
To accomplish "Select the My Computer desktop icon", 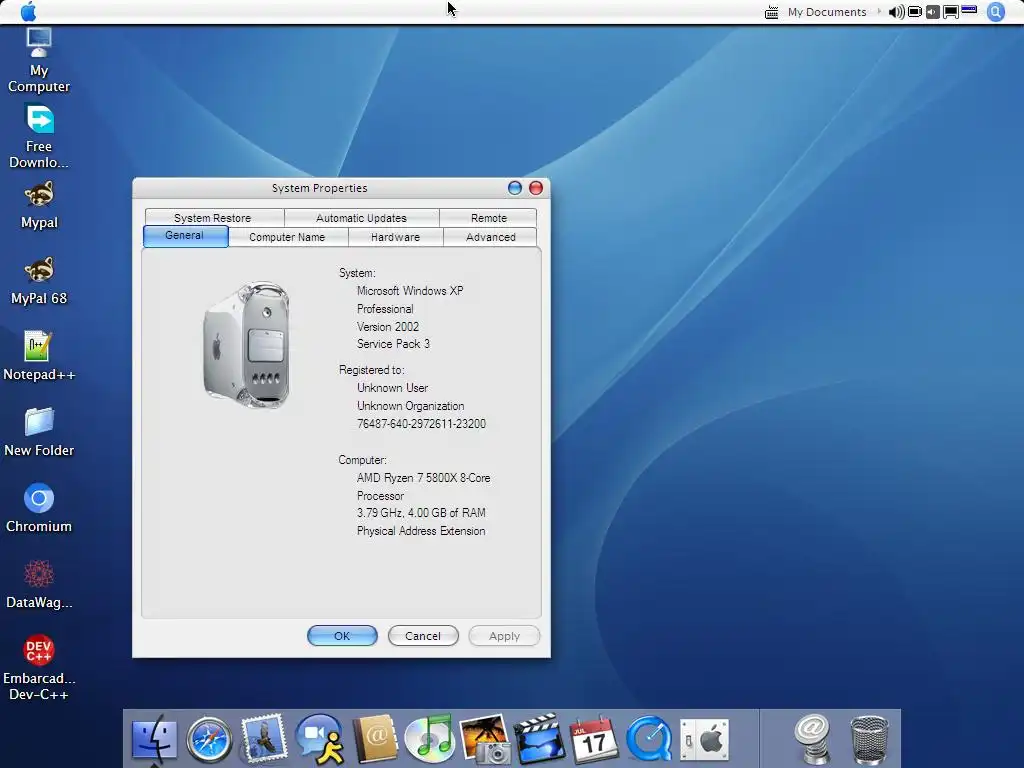I will coord(39,60).
